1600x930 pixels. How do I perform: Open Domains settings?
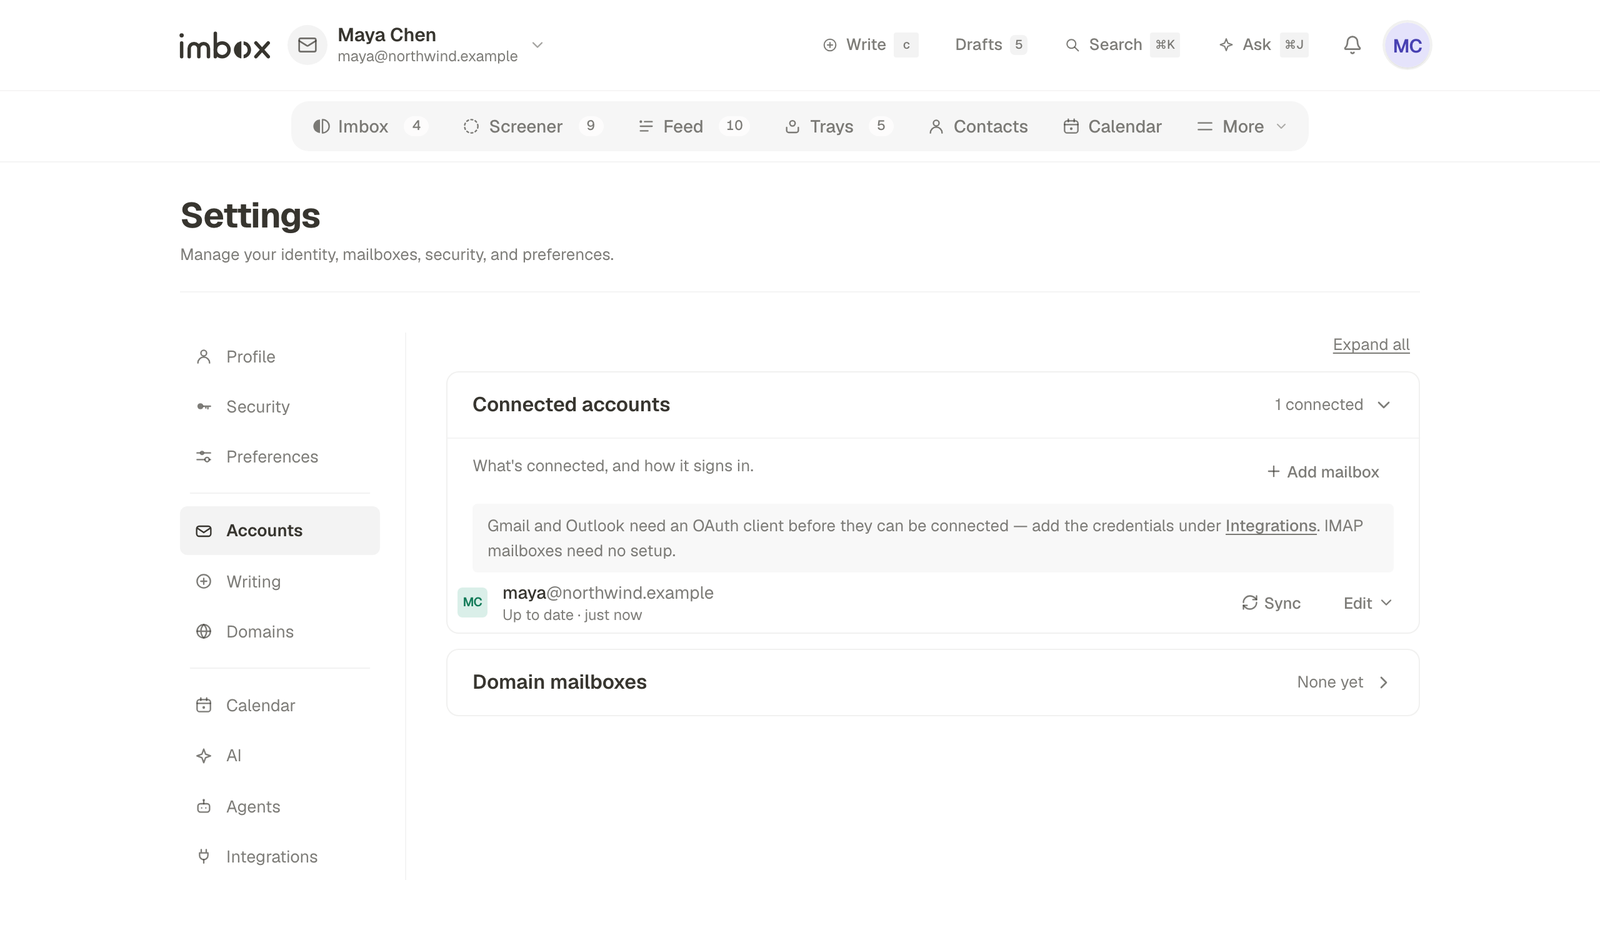pos(280,632)
